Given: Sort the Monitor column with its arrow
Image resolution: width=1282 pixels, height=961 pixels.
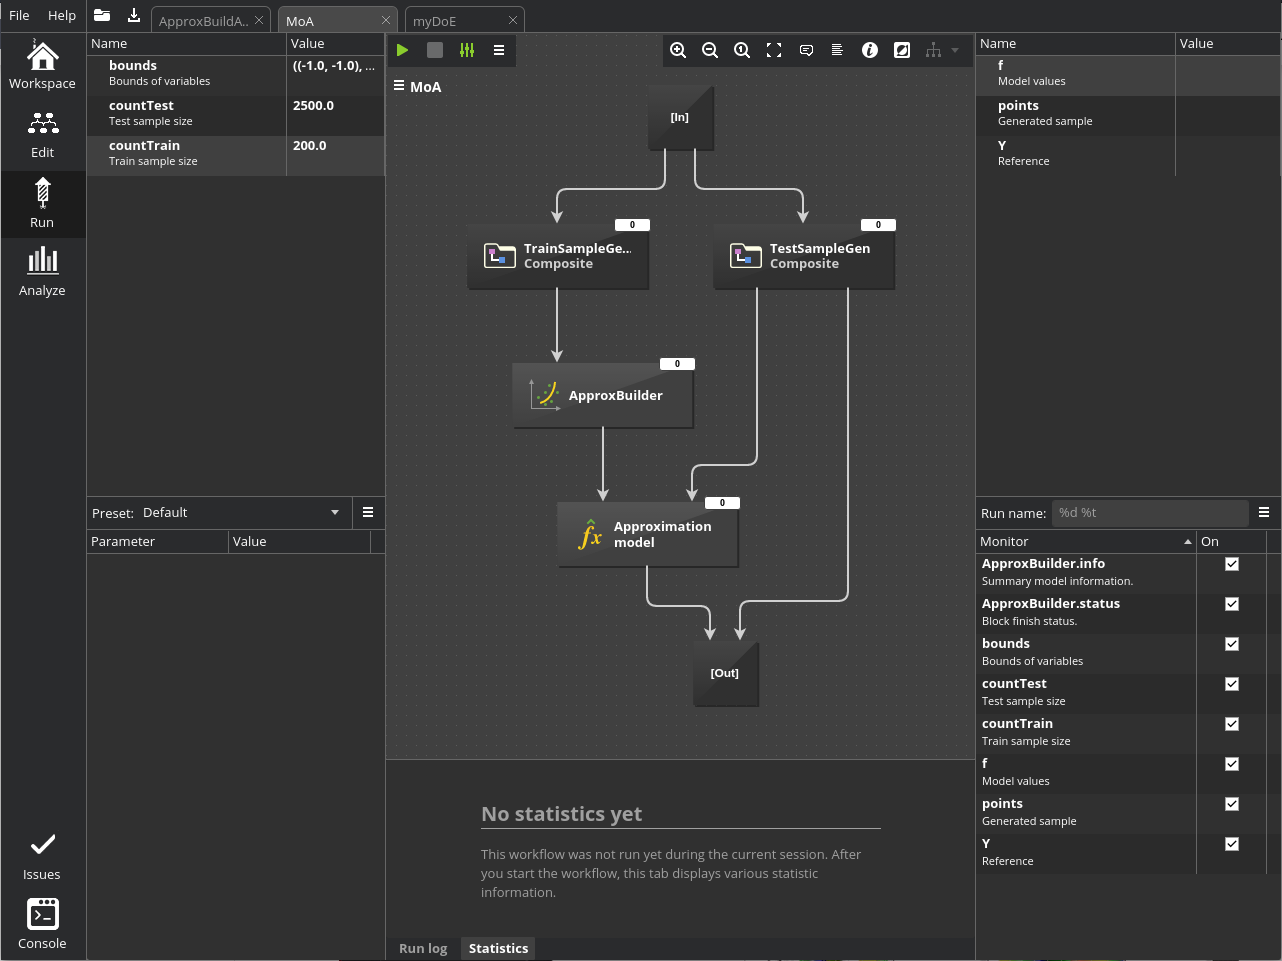Looking at the screenshot, I should (1188, 542).
